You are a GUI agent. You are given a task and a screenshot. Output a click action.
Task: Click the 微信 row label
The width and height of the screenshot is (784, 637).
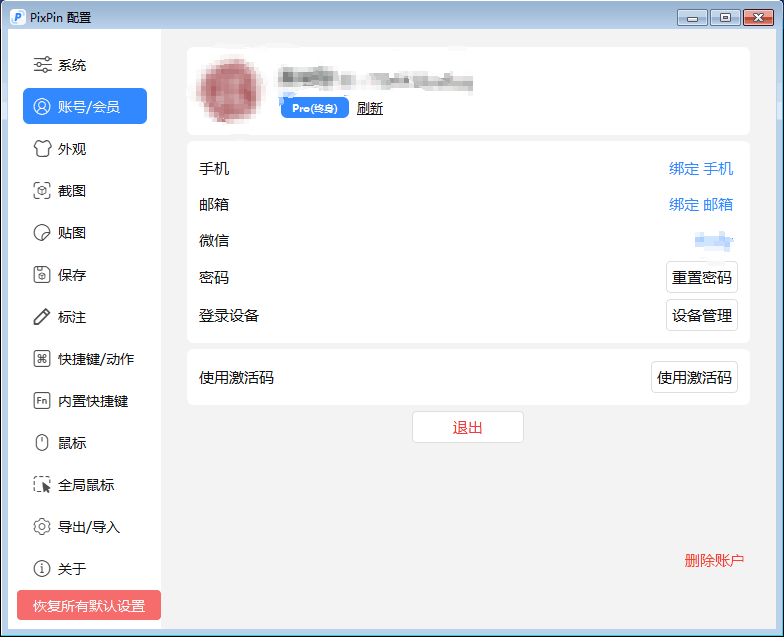214,240
